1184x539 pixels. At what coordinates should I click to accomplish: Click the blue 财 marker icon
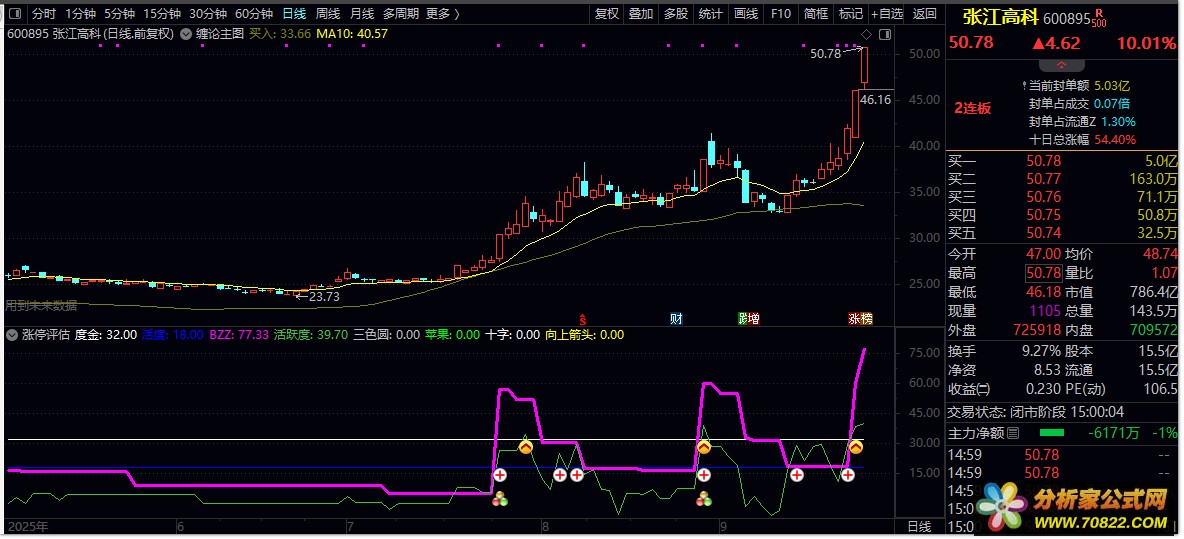676,319
